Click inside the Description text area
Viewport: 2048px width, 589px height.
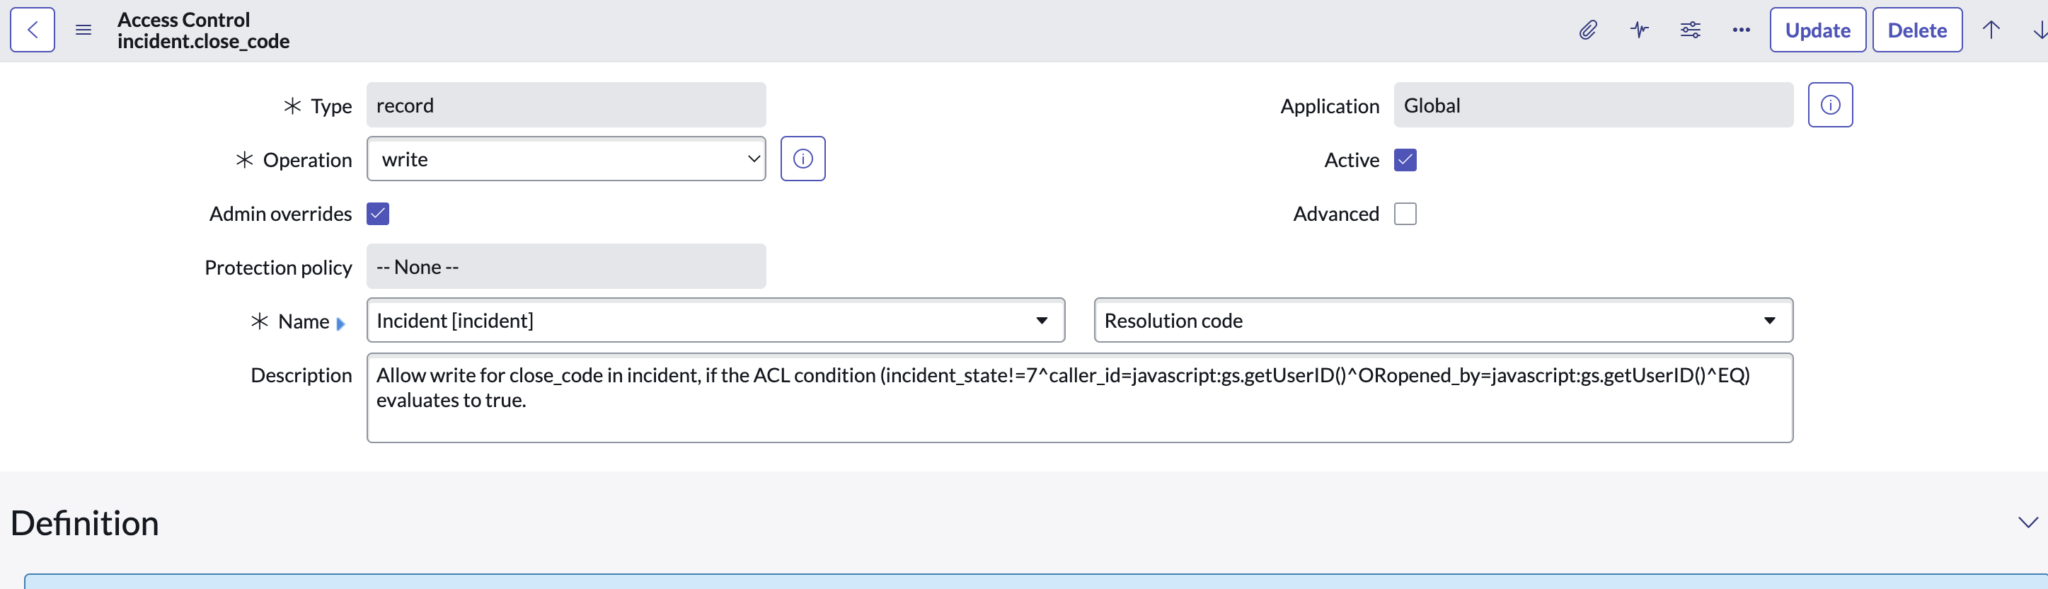point(1080,398)
